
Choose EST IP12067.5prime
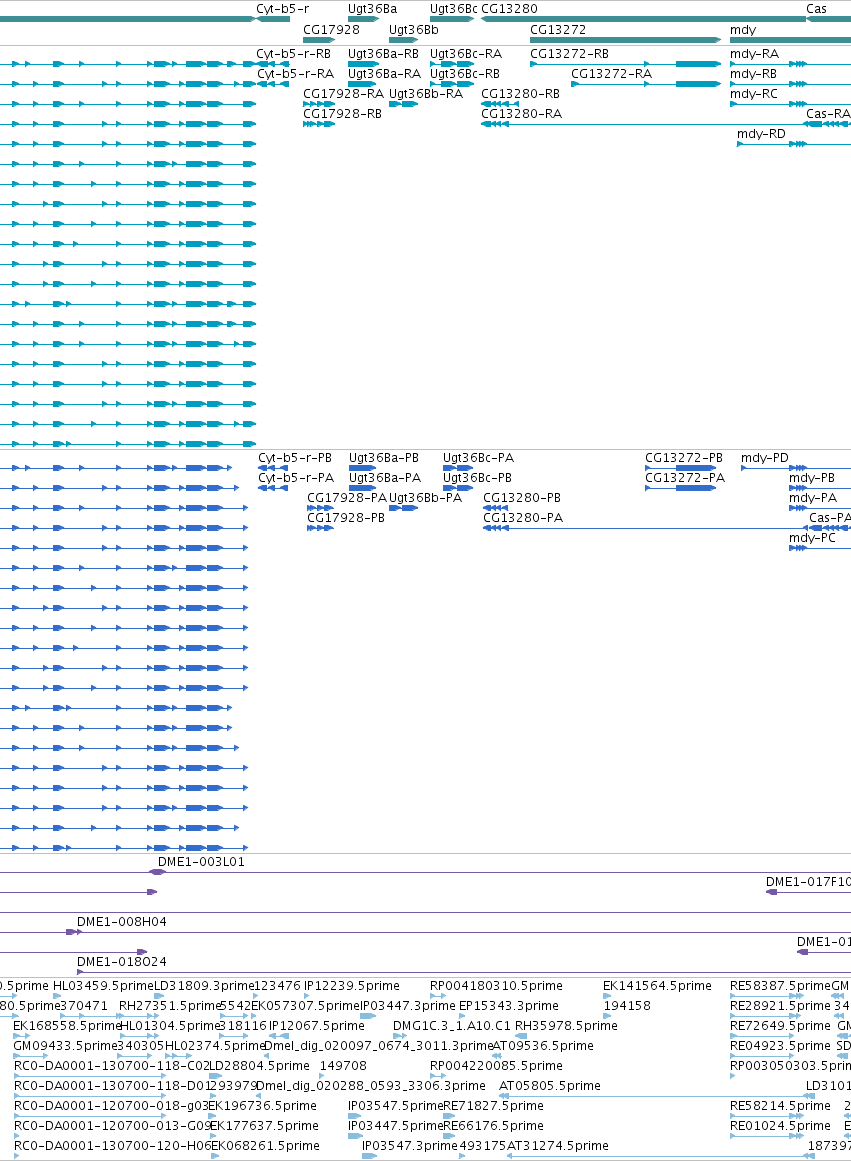click(317, 1026)
